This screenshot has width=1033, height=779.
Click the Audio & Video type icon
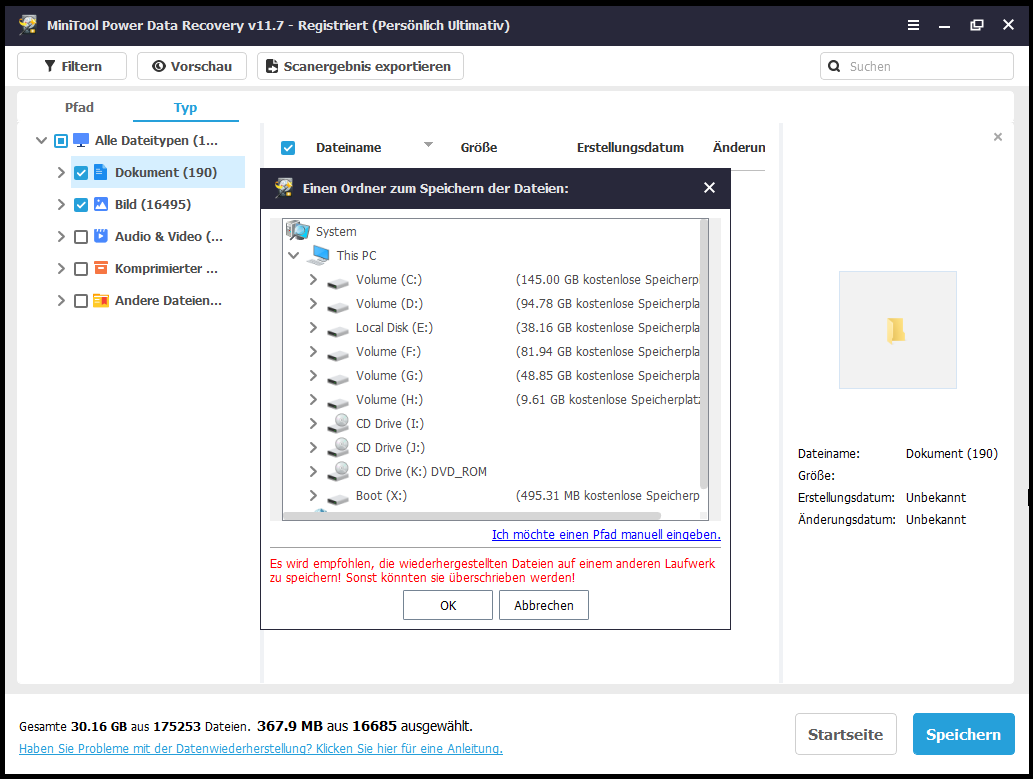[101, 236]
